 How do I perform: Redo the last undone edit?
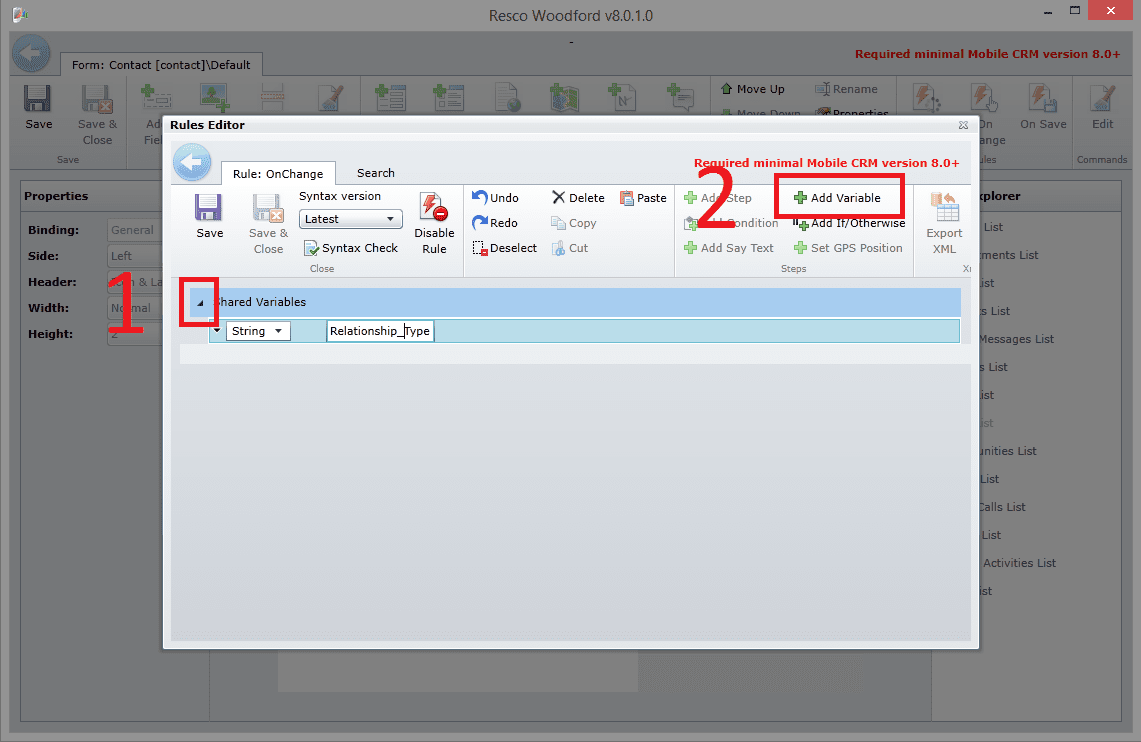[495, 223]
